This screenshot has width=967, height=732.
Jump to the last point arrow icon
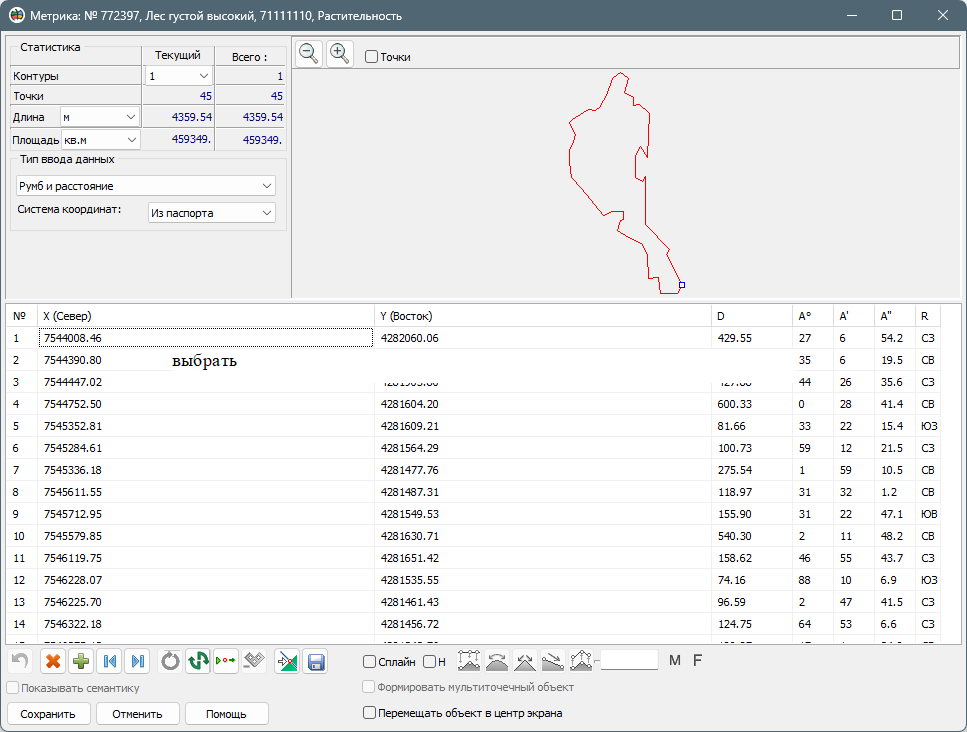tap(138, 661)
